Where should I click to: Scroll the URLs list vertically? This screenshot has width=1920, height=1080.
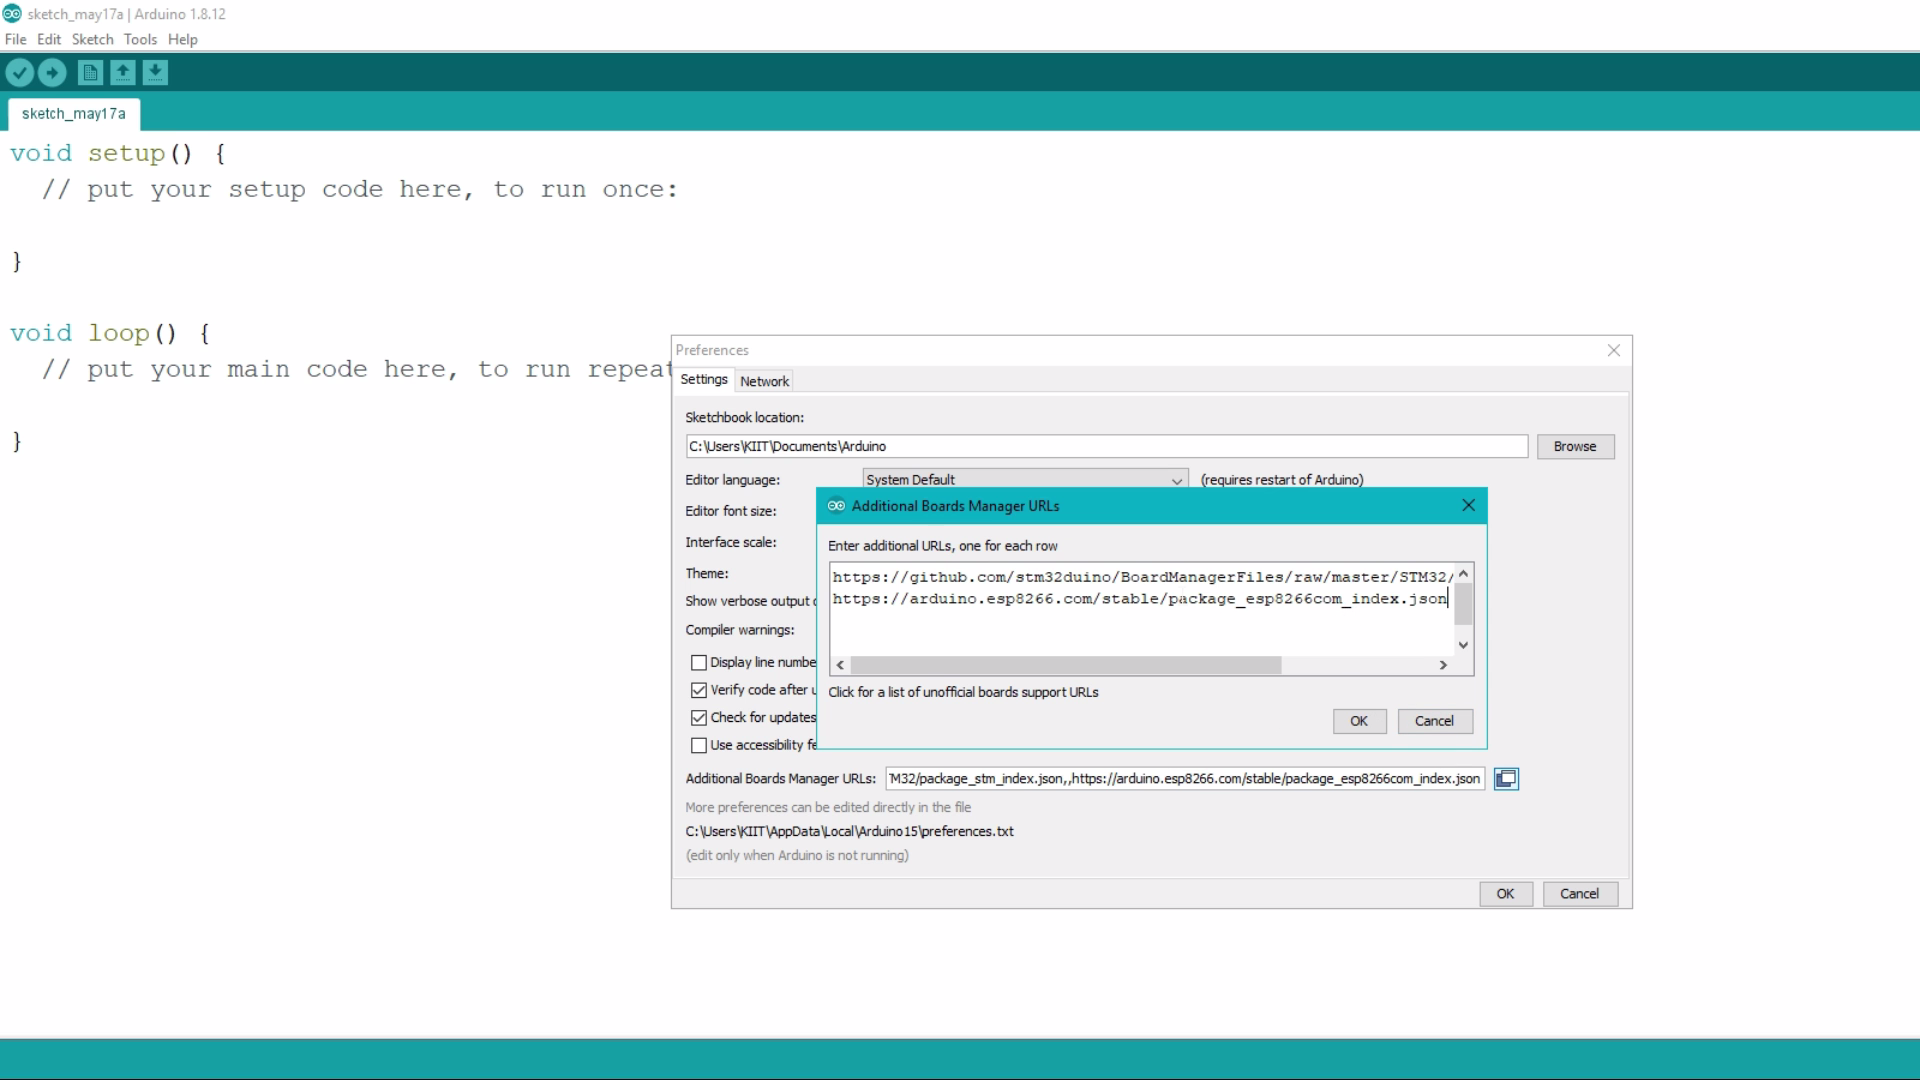1466,607
